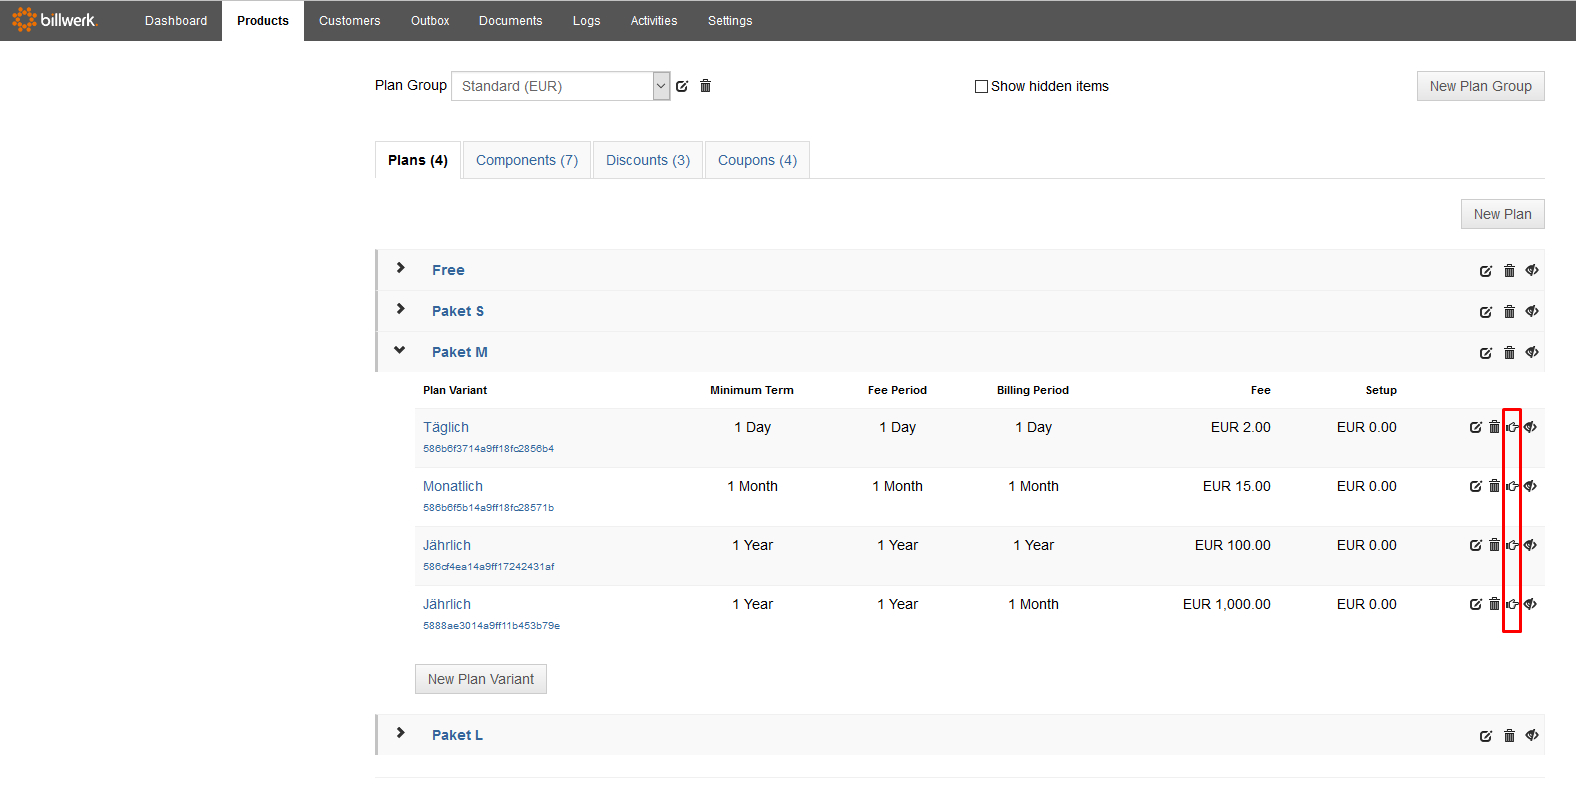Click pointing-hand icon for Monatlich variant

[x=1512, y=486]
